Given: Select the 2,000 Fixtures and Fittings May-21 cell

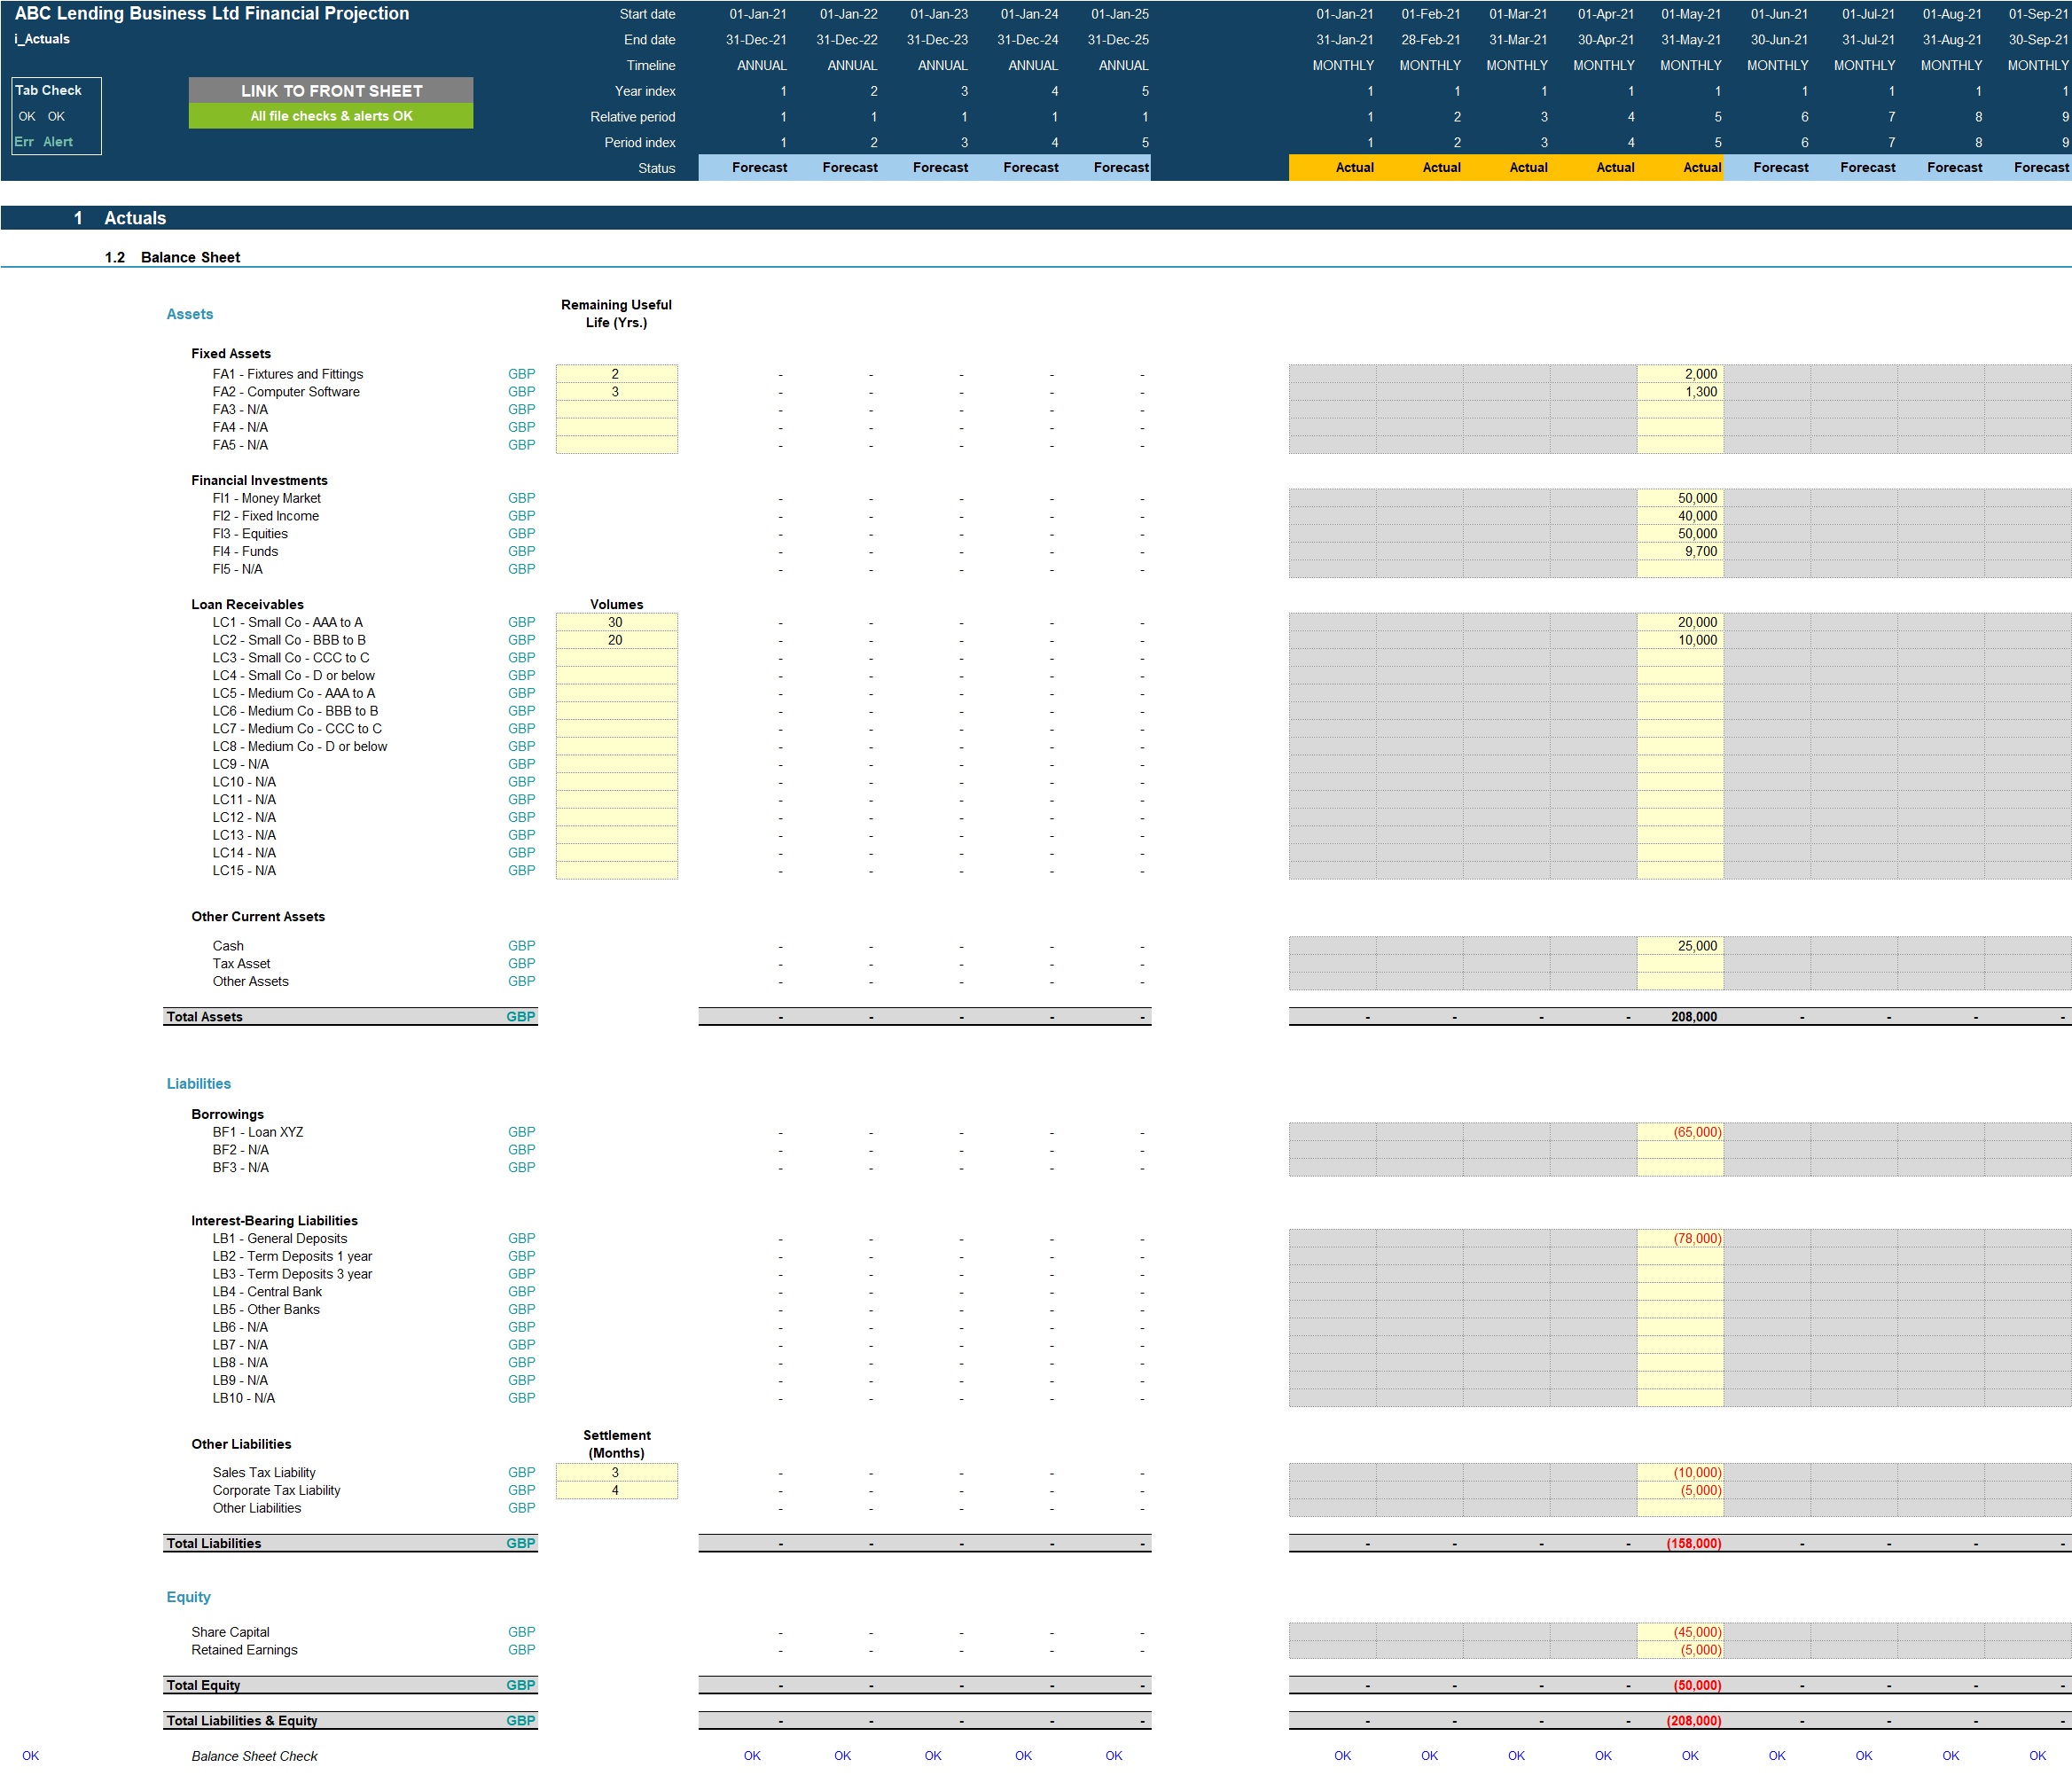Looking at the screenshot, I should 1680,374.
